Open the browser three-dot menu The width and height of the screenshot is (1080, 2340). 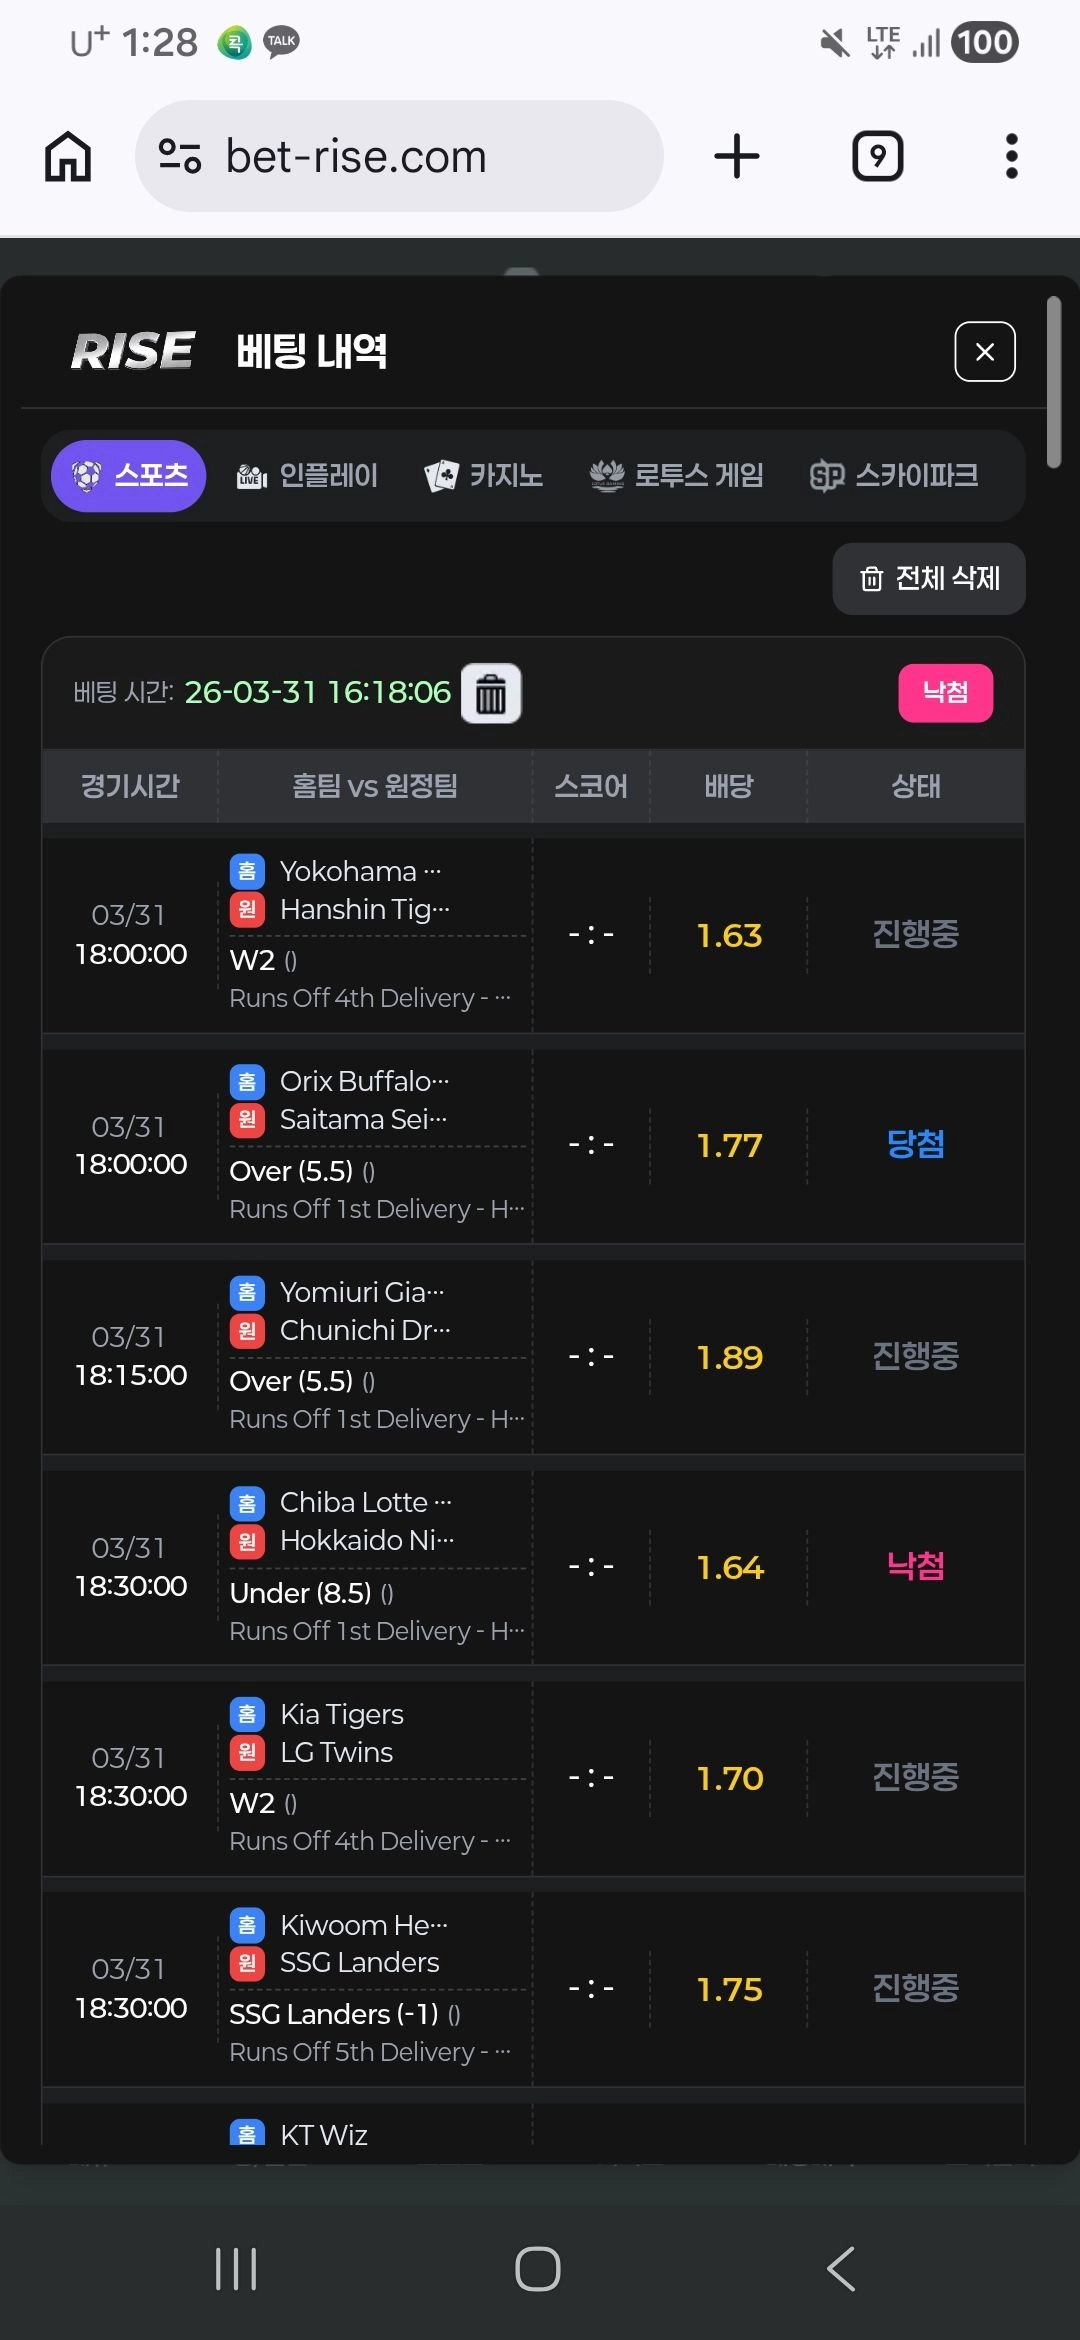click(1012, 156)
